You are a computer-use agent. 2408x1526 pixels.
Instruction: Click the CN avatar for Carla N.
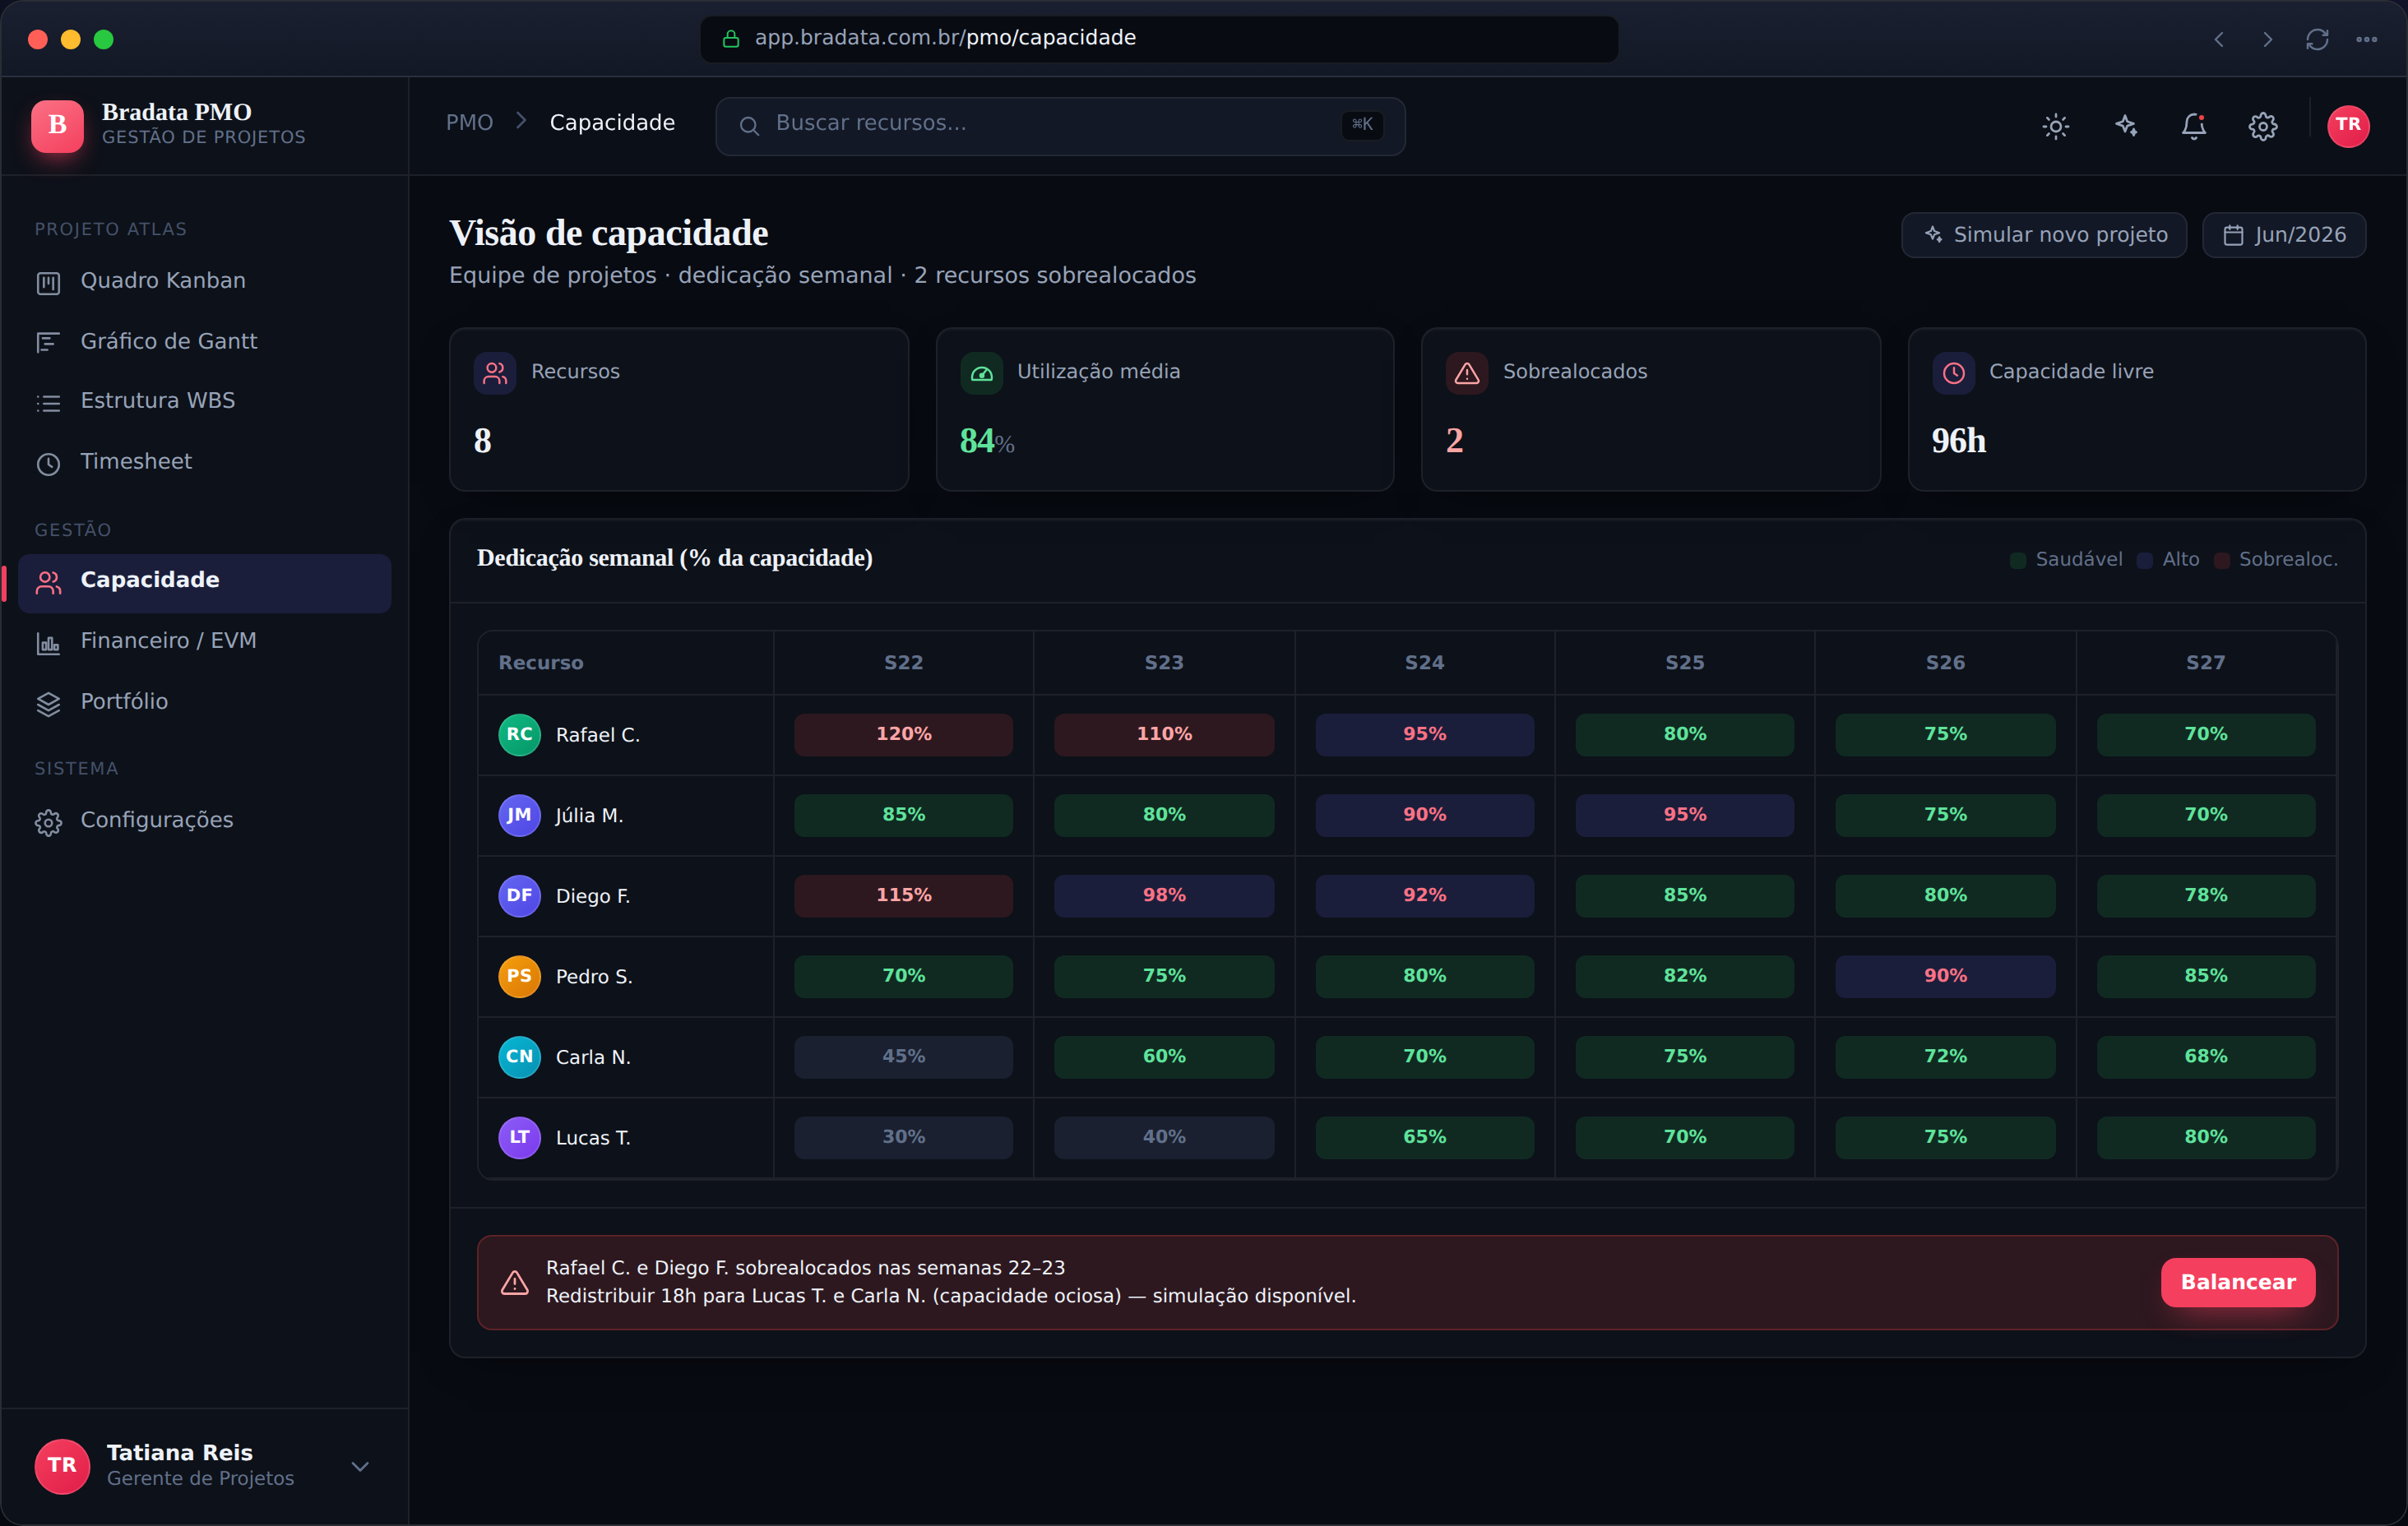[519, 1057]
